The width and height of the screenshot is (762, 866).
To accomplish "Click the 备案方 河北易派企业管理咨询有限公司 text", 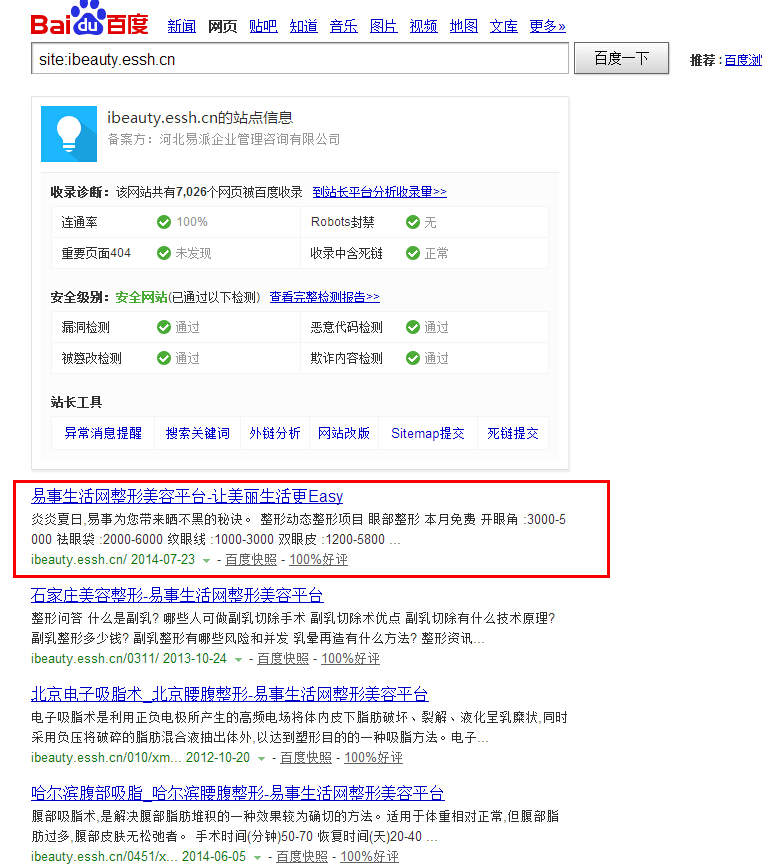I will tap(224, 139).
